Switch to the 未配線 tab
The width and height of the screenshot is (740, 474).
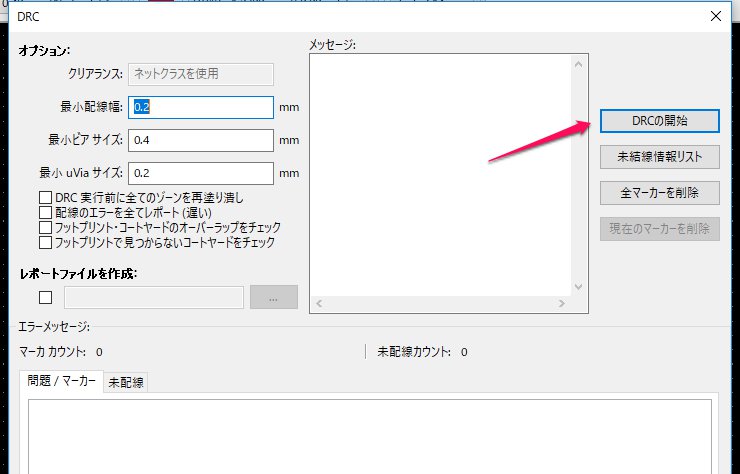125,382
